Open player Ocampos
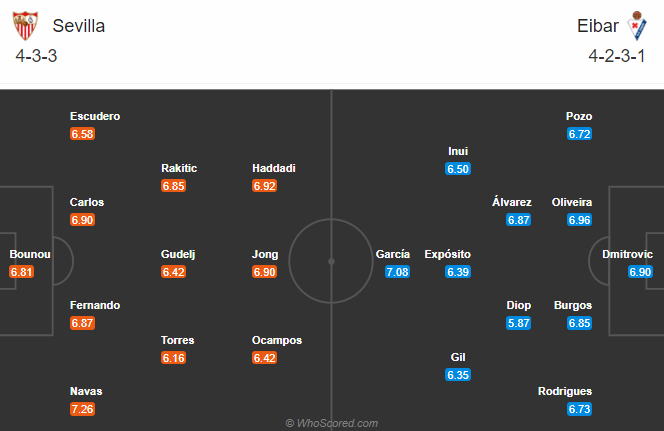Screen dimensions: 664x431 click(277, 340)
